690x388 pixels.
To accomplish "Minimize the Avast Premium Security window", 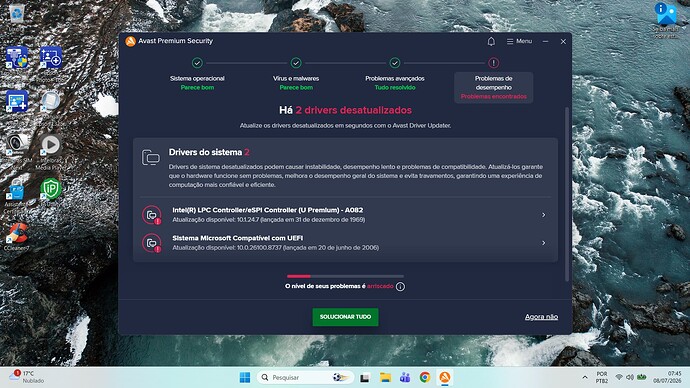I will [545, 41].
